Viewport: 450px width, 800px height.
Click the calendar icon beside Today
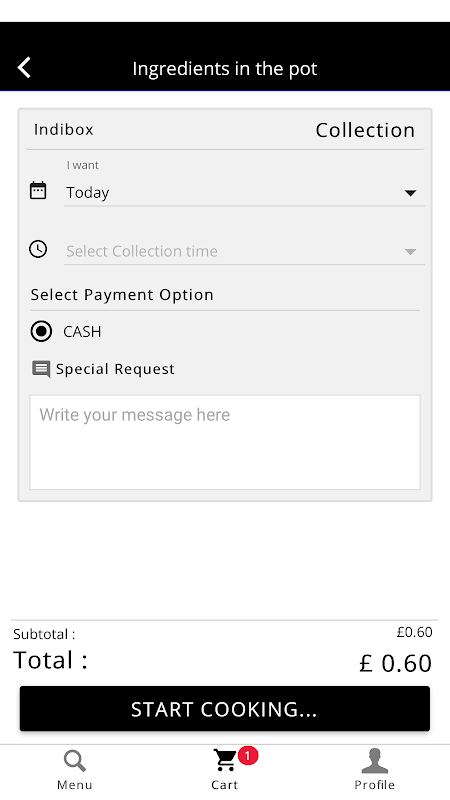pyautogui.click(x=38, y=190)
